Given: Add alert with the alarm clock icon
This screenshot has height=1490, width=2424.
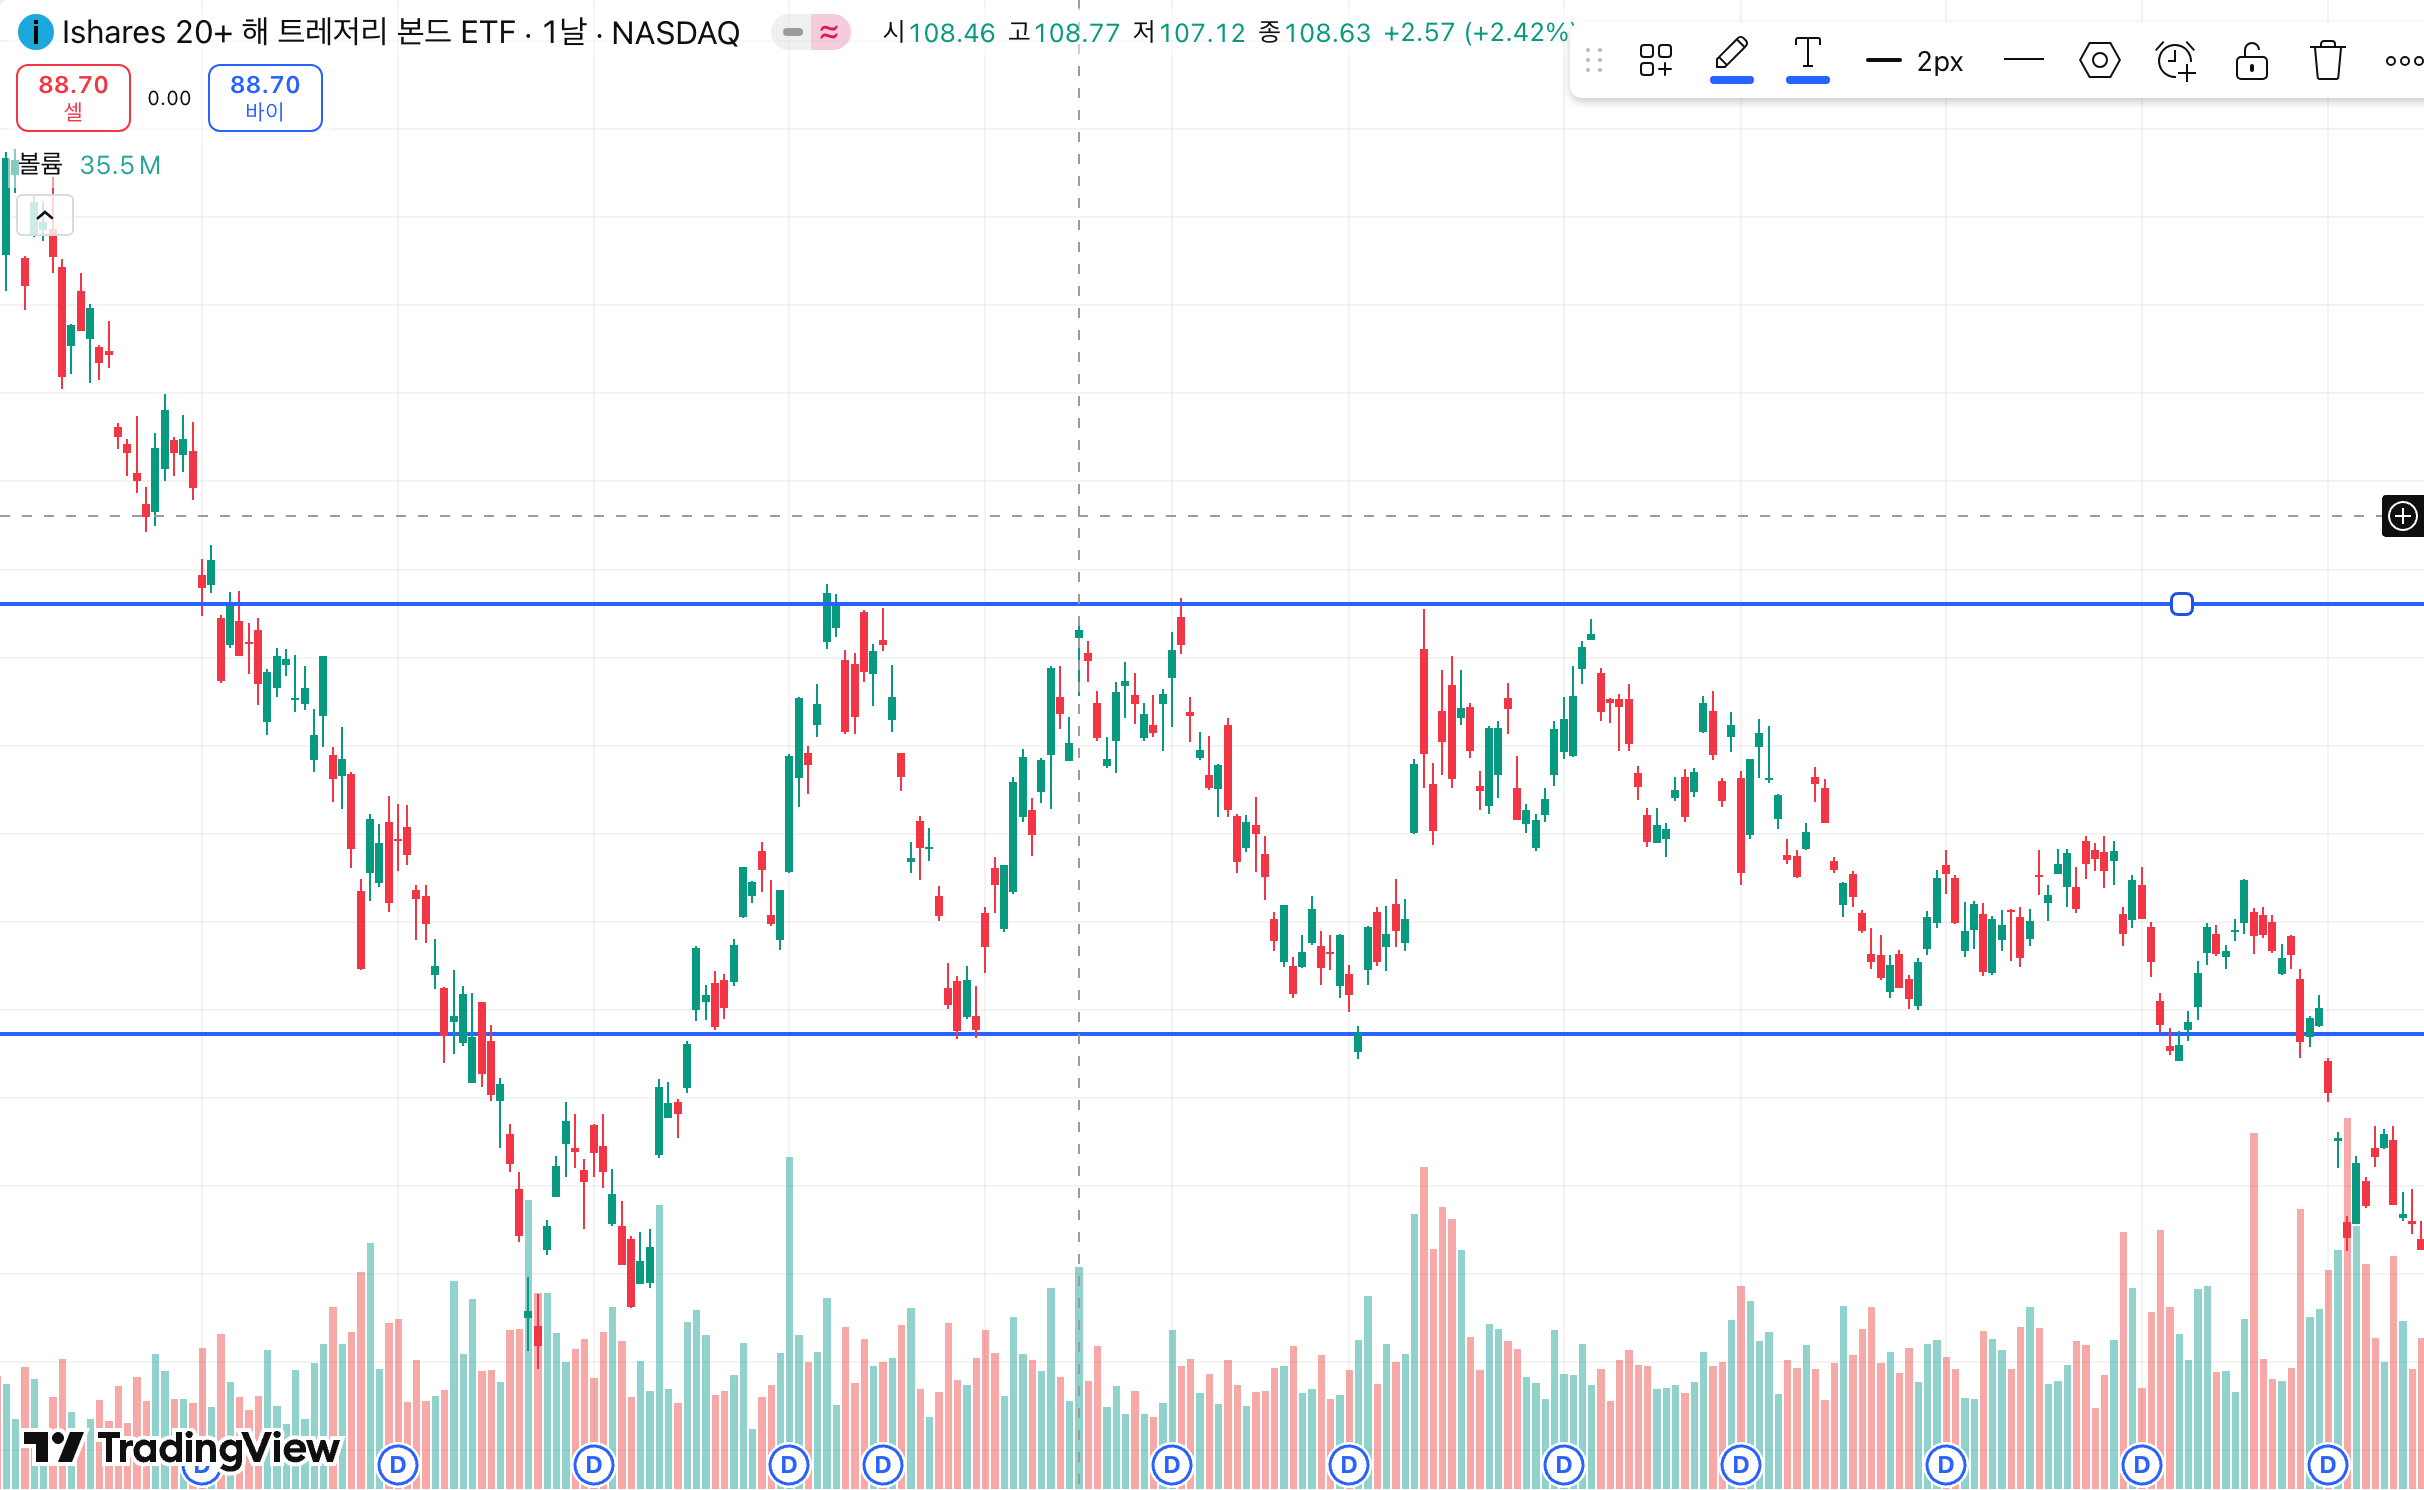Looking at the screenshot, I should coord(2175,61).
